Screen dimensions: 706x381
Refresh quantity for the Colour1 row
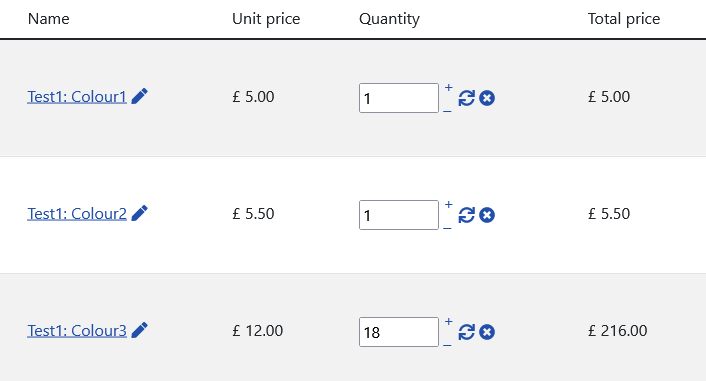(x=466, y=98)
